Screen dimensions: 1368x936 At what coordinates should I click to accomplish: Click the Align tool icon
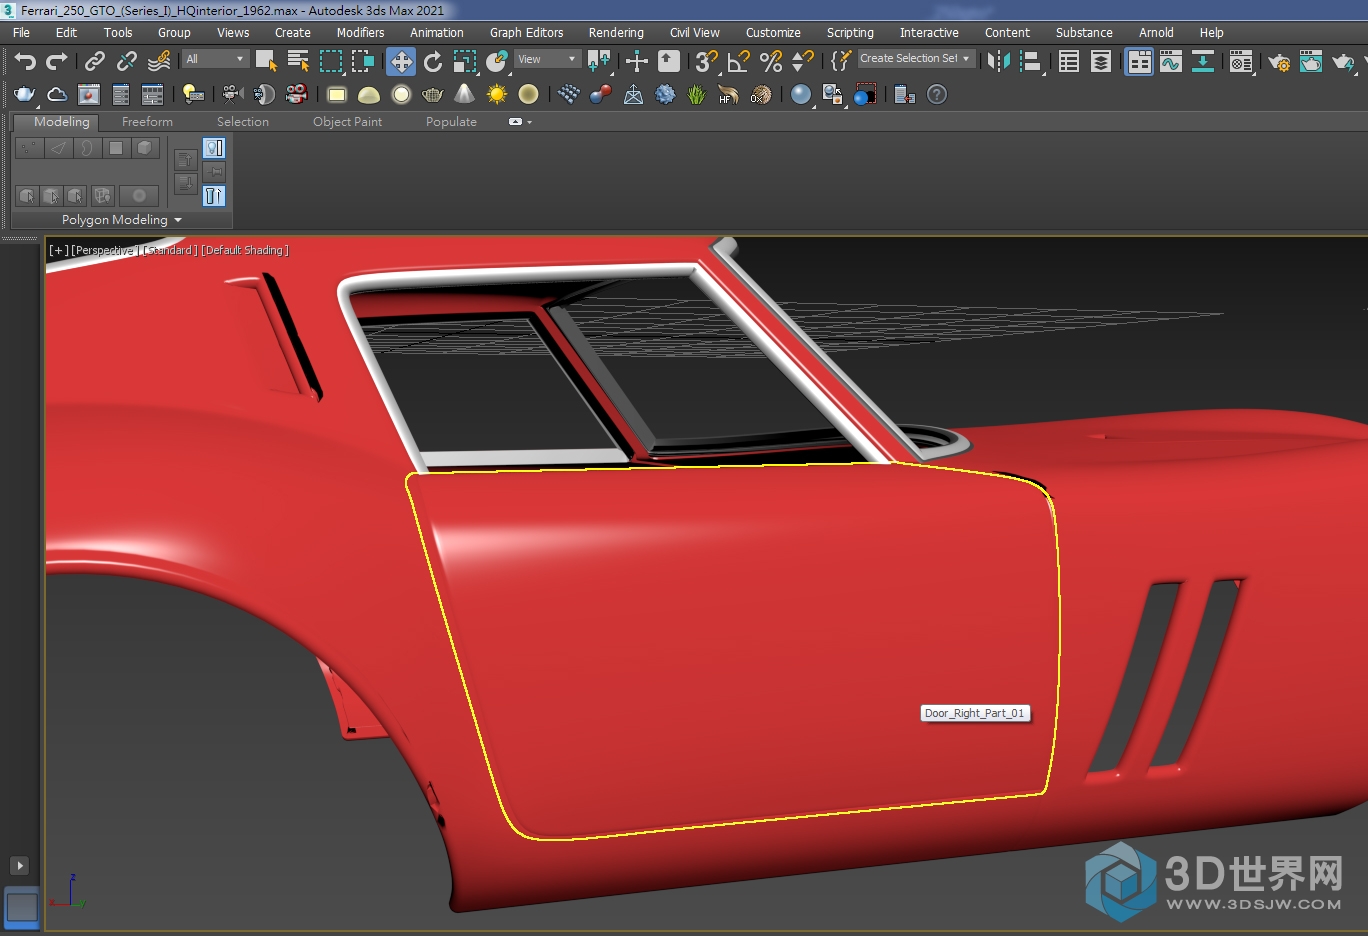pyautogui.click(x=1031, y=62)
